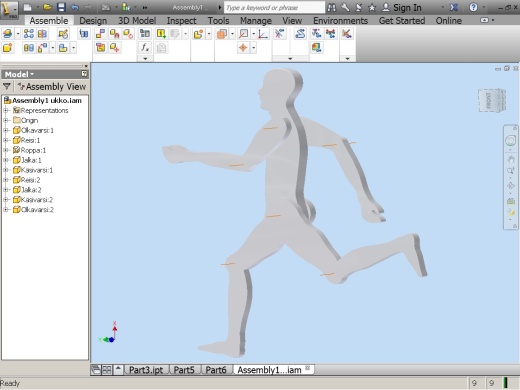The height and width of the screenshot is (390, 520).
Task: Open the fx Parameters tool
Action: click(x=145, y=48)
